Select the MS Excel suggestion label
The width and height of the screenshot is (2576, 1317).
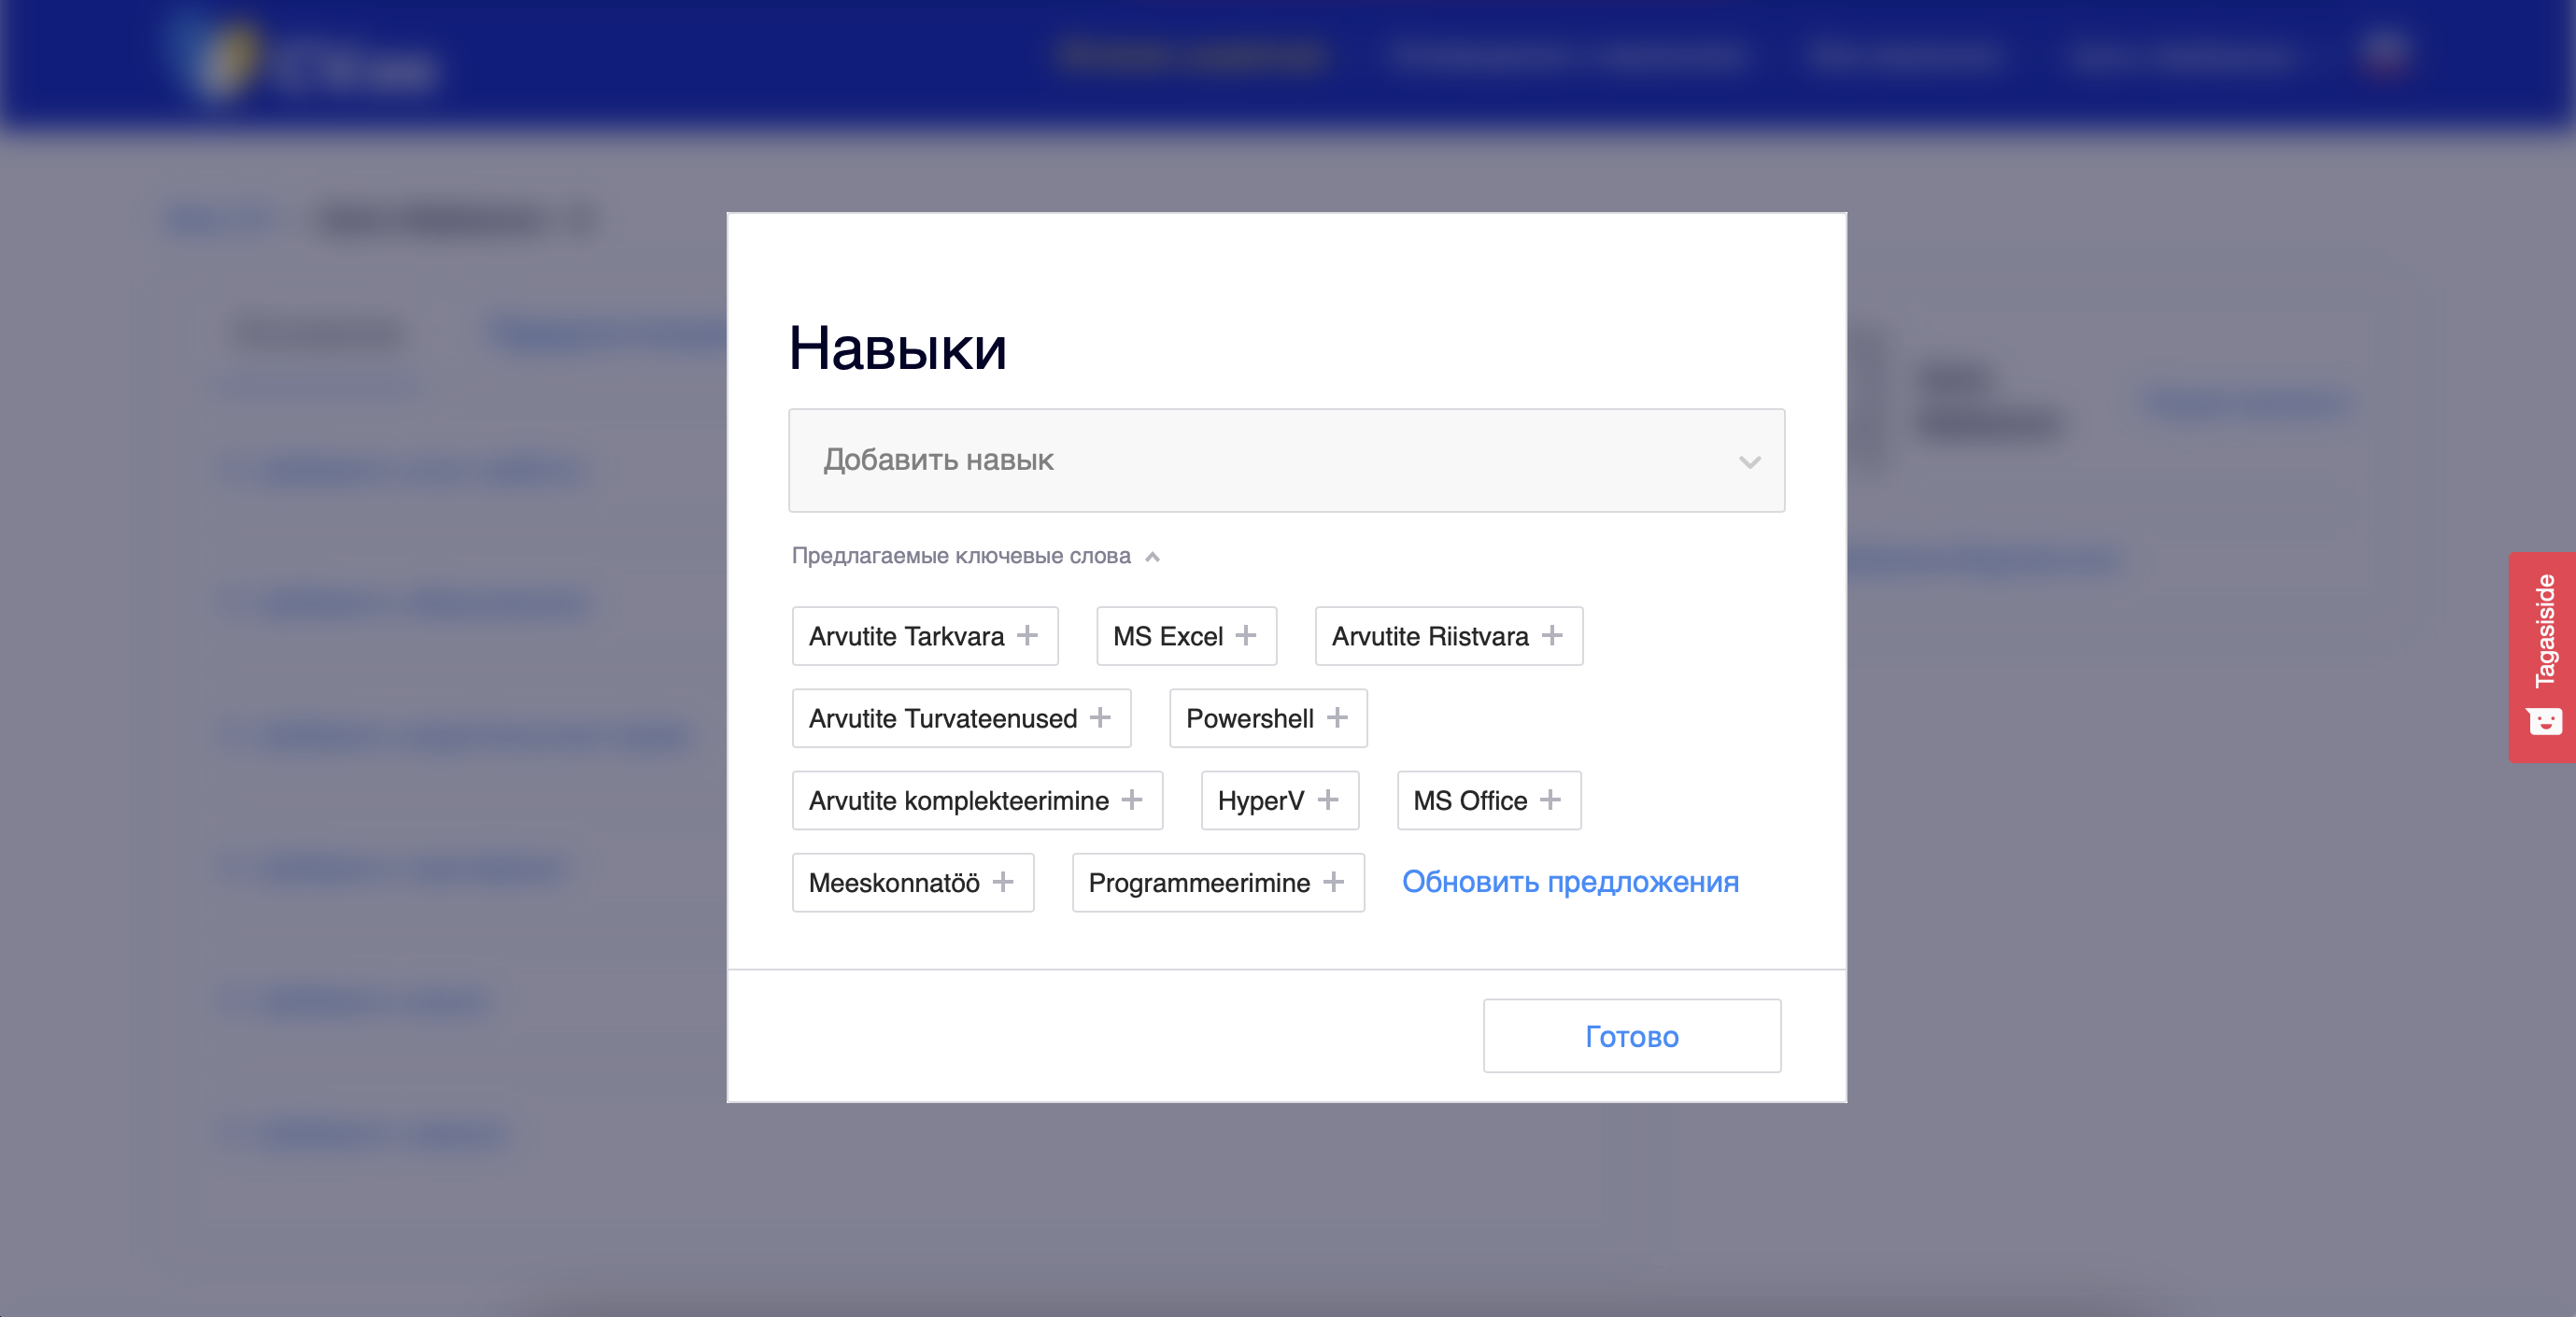coord(1168,636)
